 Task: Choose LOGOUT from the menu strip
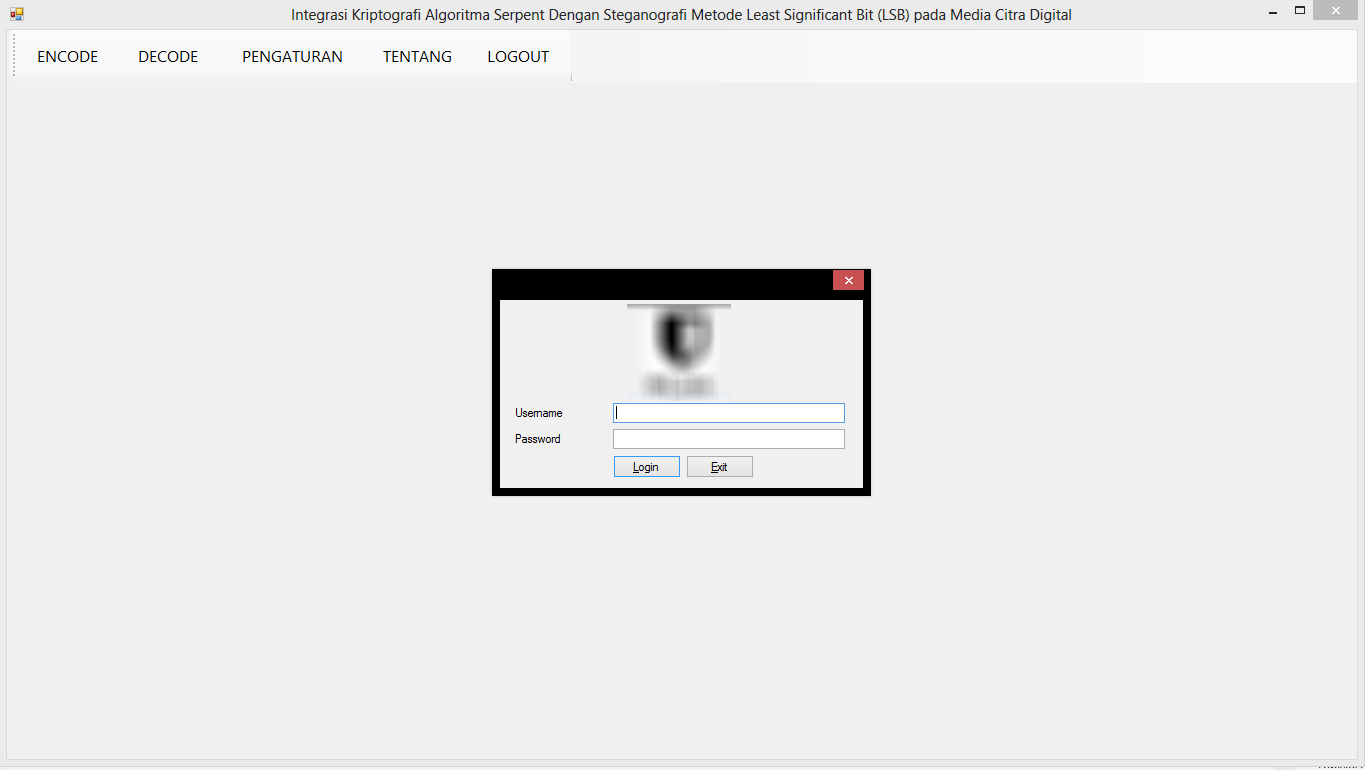pyautogui.click(x=518, y=57)
